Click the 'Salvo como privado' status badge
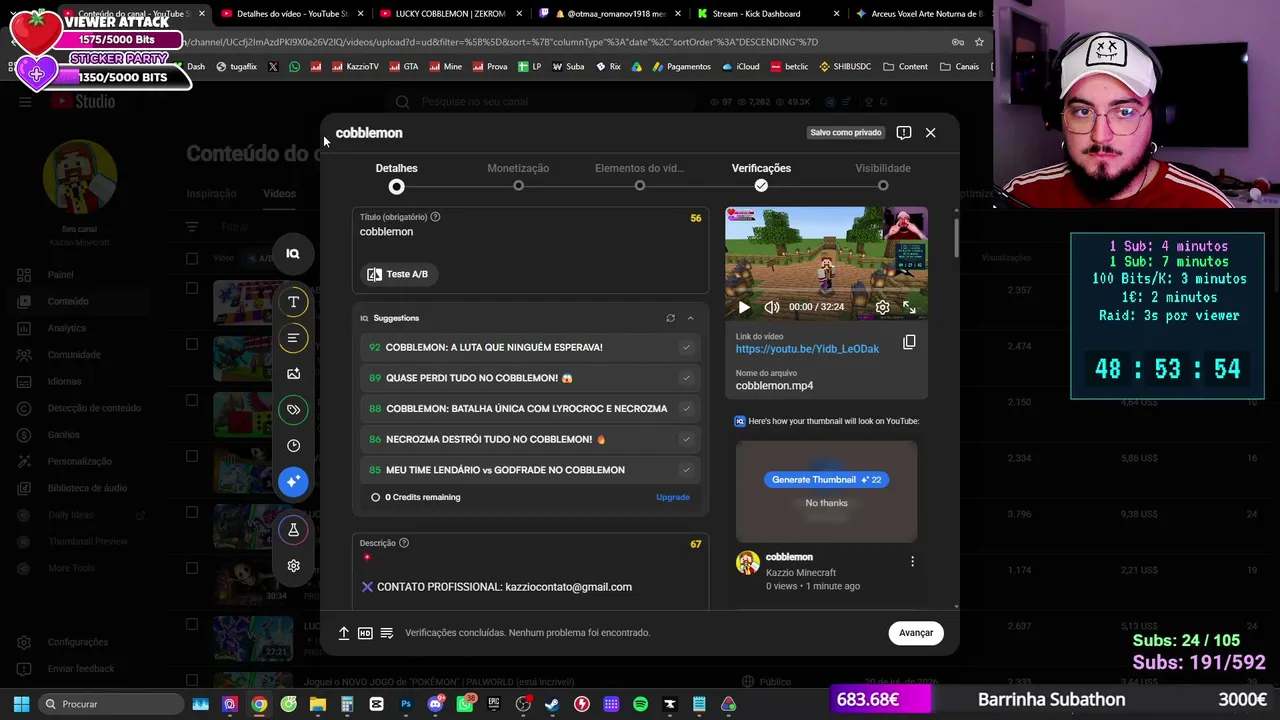The height and width of the screenshot is (720, 1280). (846, 133)
